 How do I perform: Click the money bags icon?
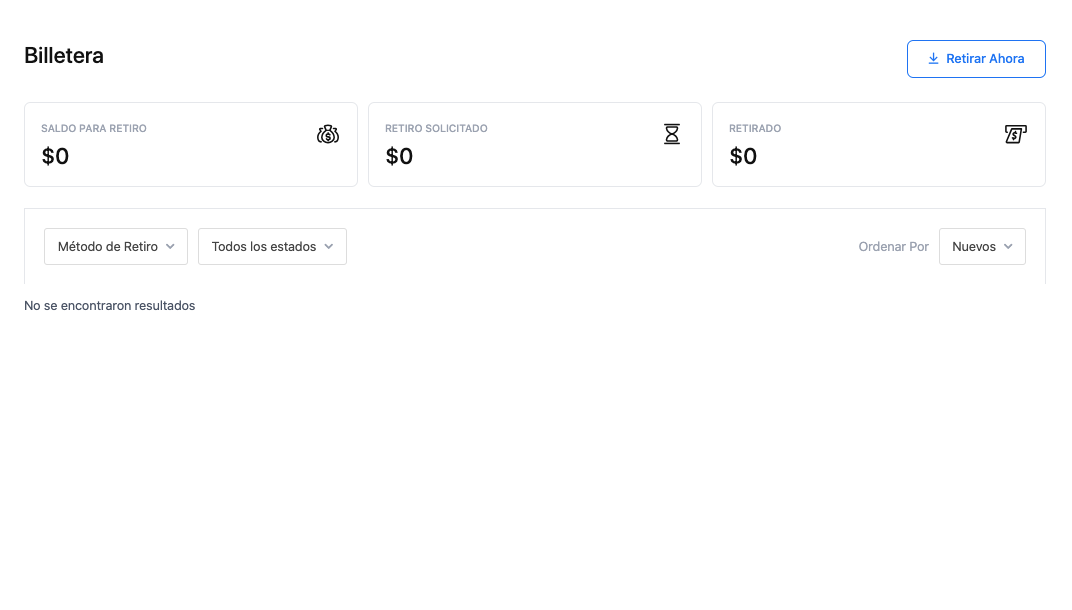point(327,134)
